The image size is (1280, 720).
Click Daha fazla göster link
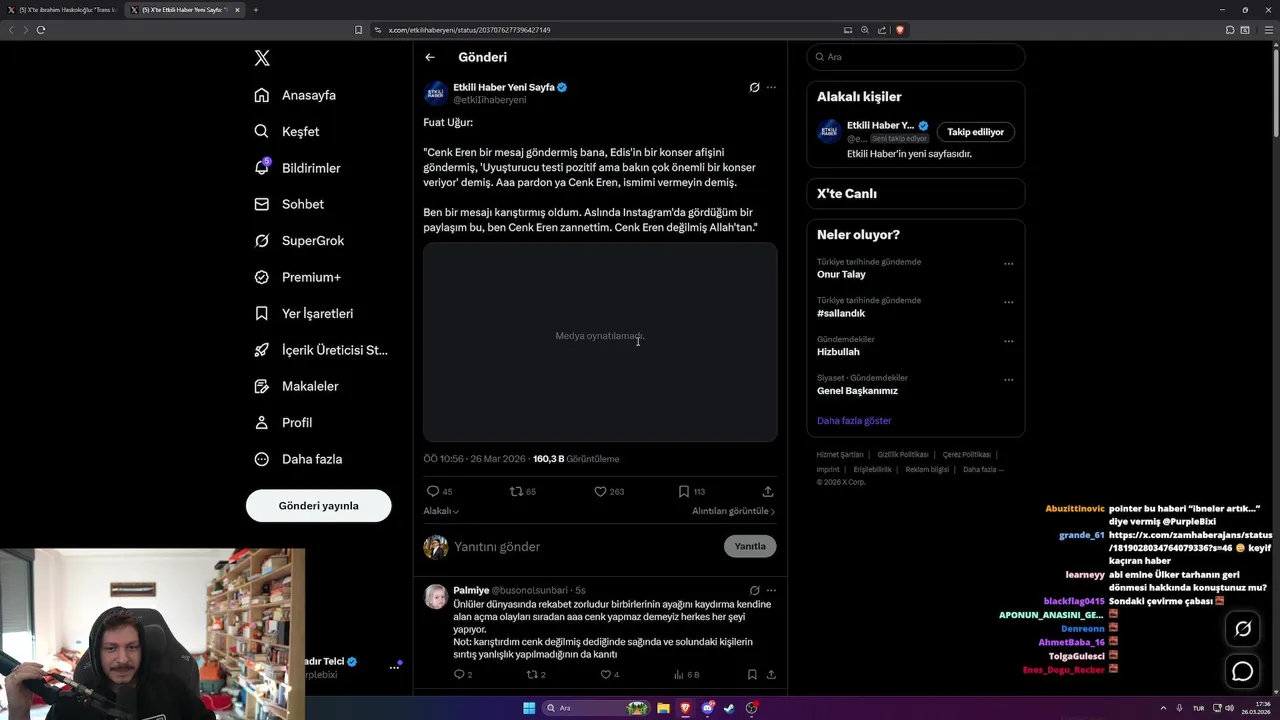[854, 421]
